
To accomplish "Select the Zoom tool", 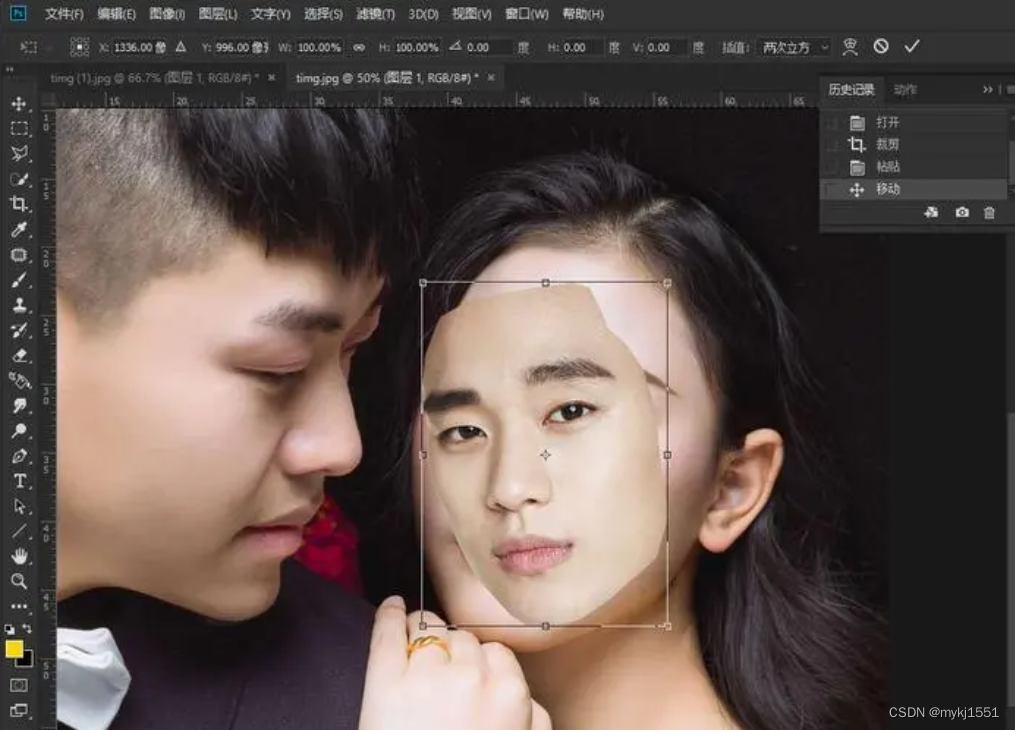I will (x=19, y=581).
